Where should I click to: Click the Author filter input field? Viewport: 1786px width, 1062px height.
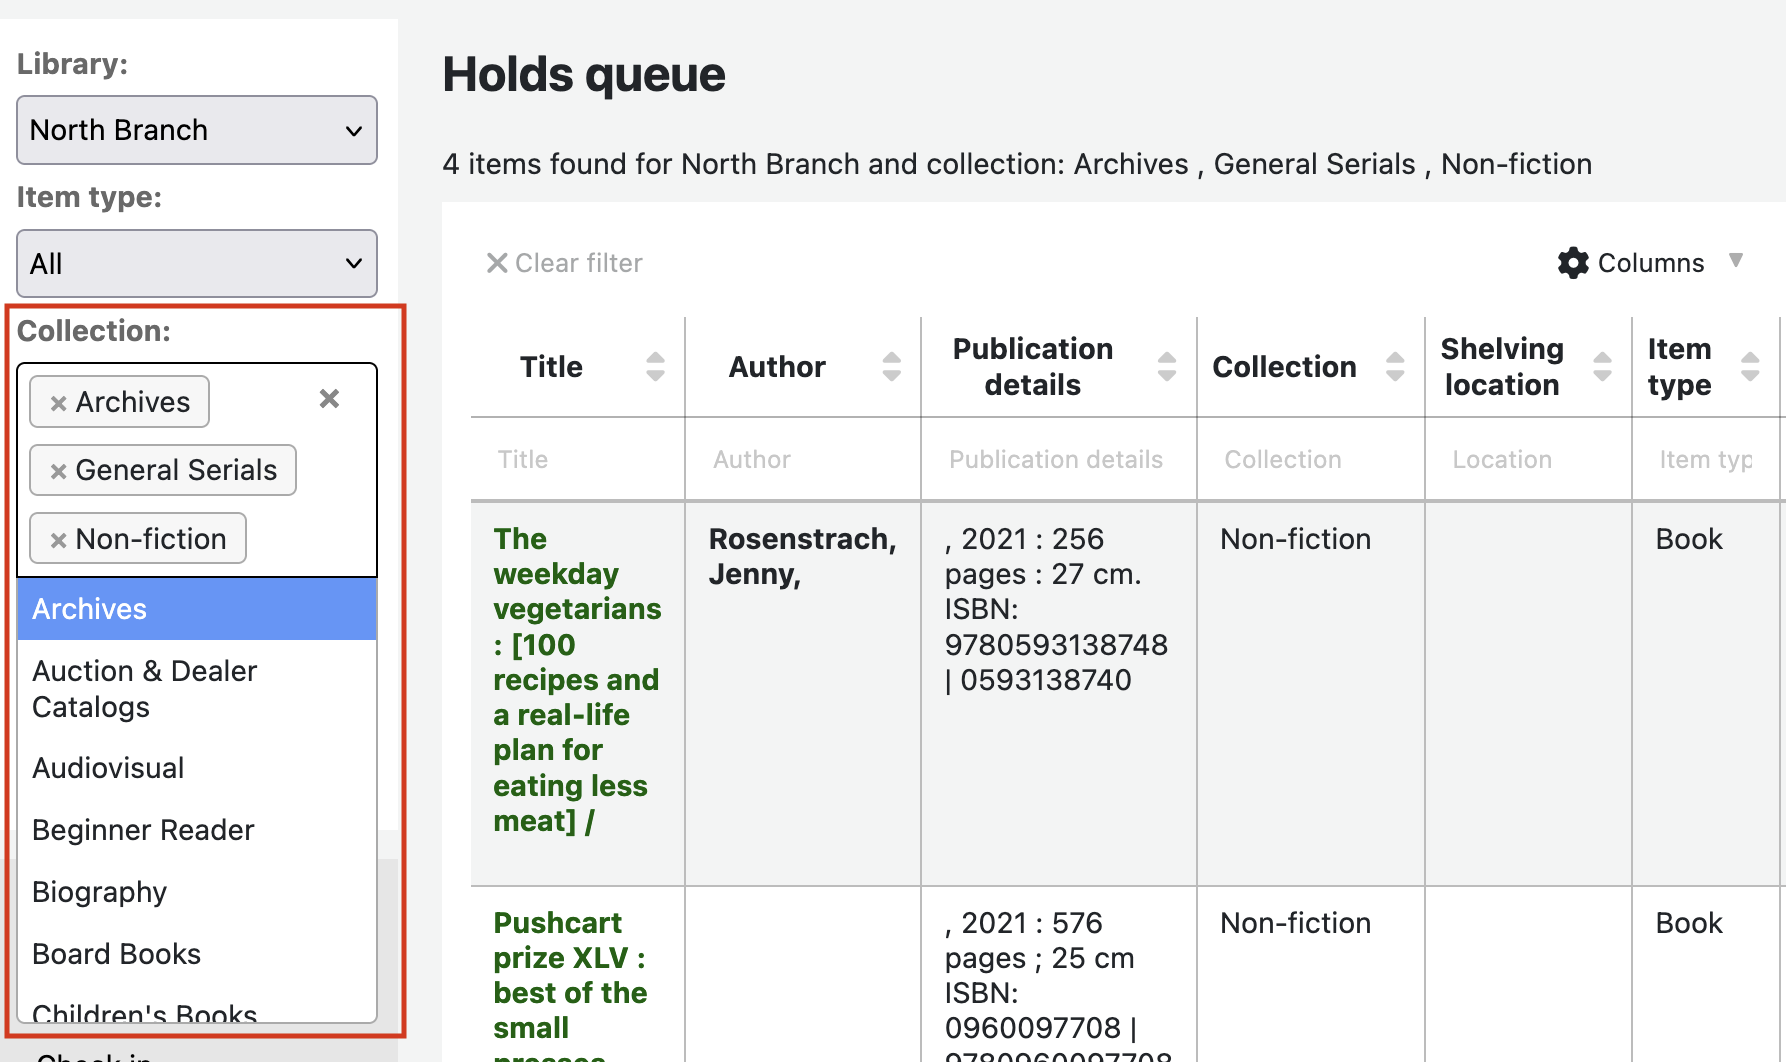[x=802, y=460]
